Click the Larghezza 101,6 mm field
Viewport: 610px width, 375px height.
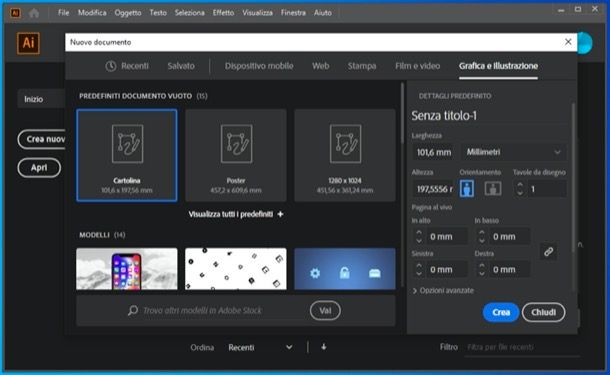pos(434,152)
